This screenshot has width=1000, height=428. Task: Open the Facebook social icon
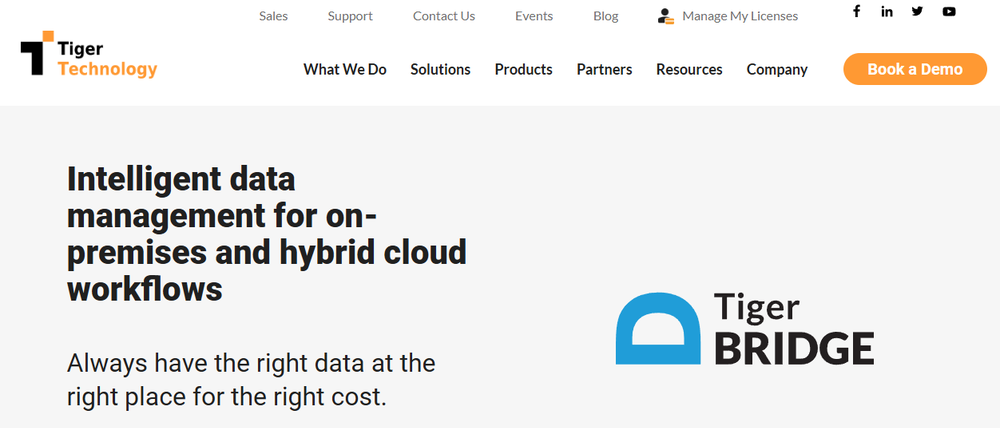(x=857, y=11)
